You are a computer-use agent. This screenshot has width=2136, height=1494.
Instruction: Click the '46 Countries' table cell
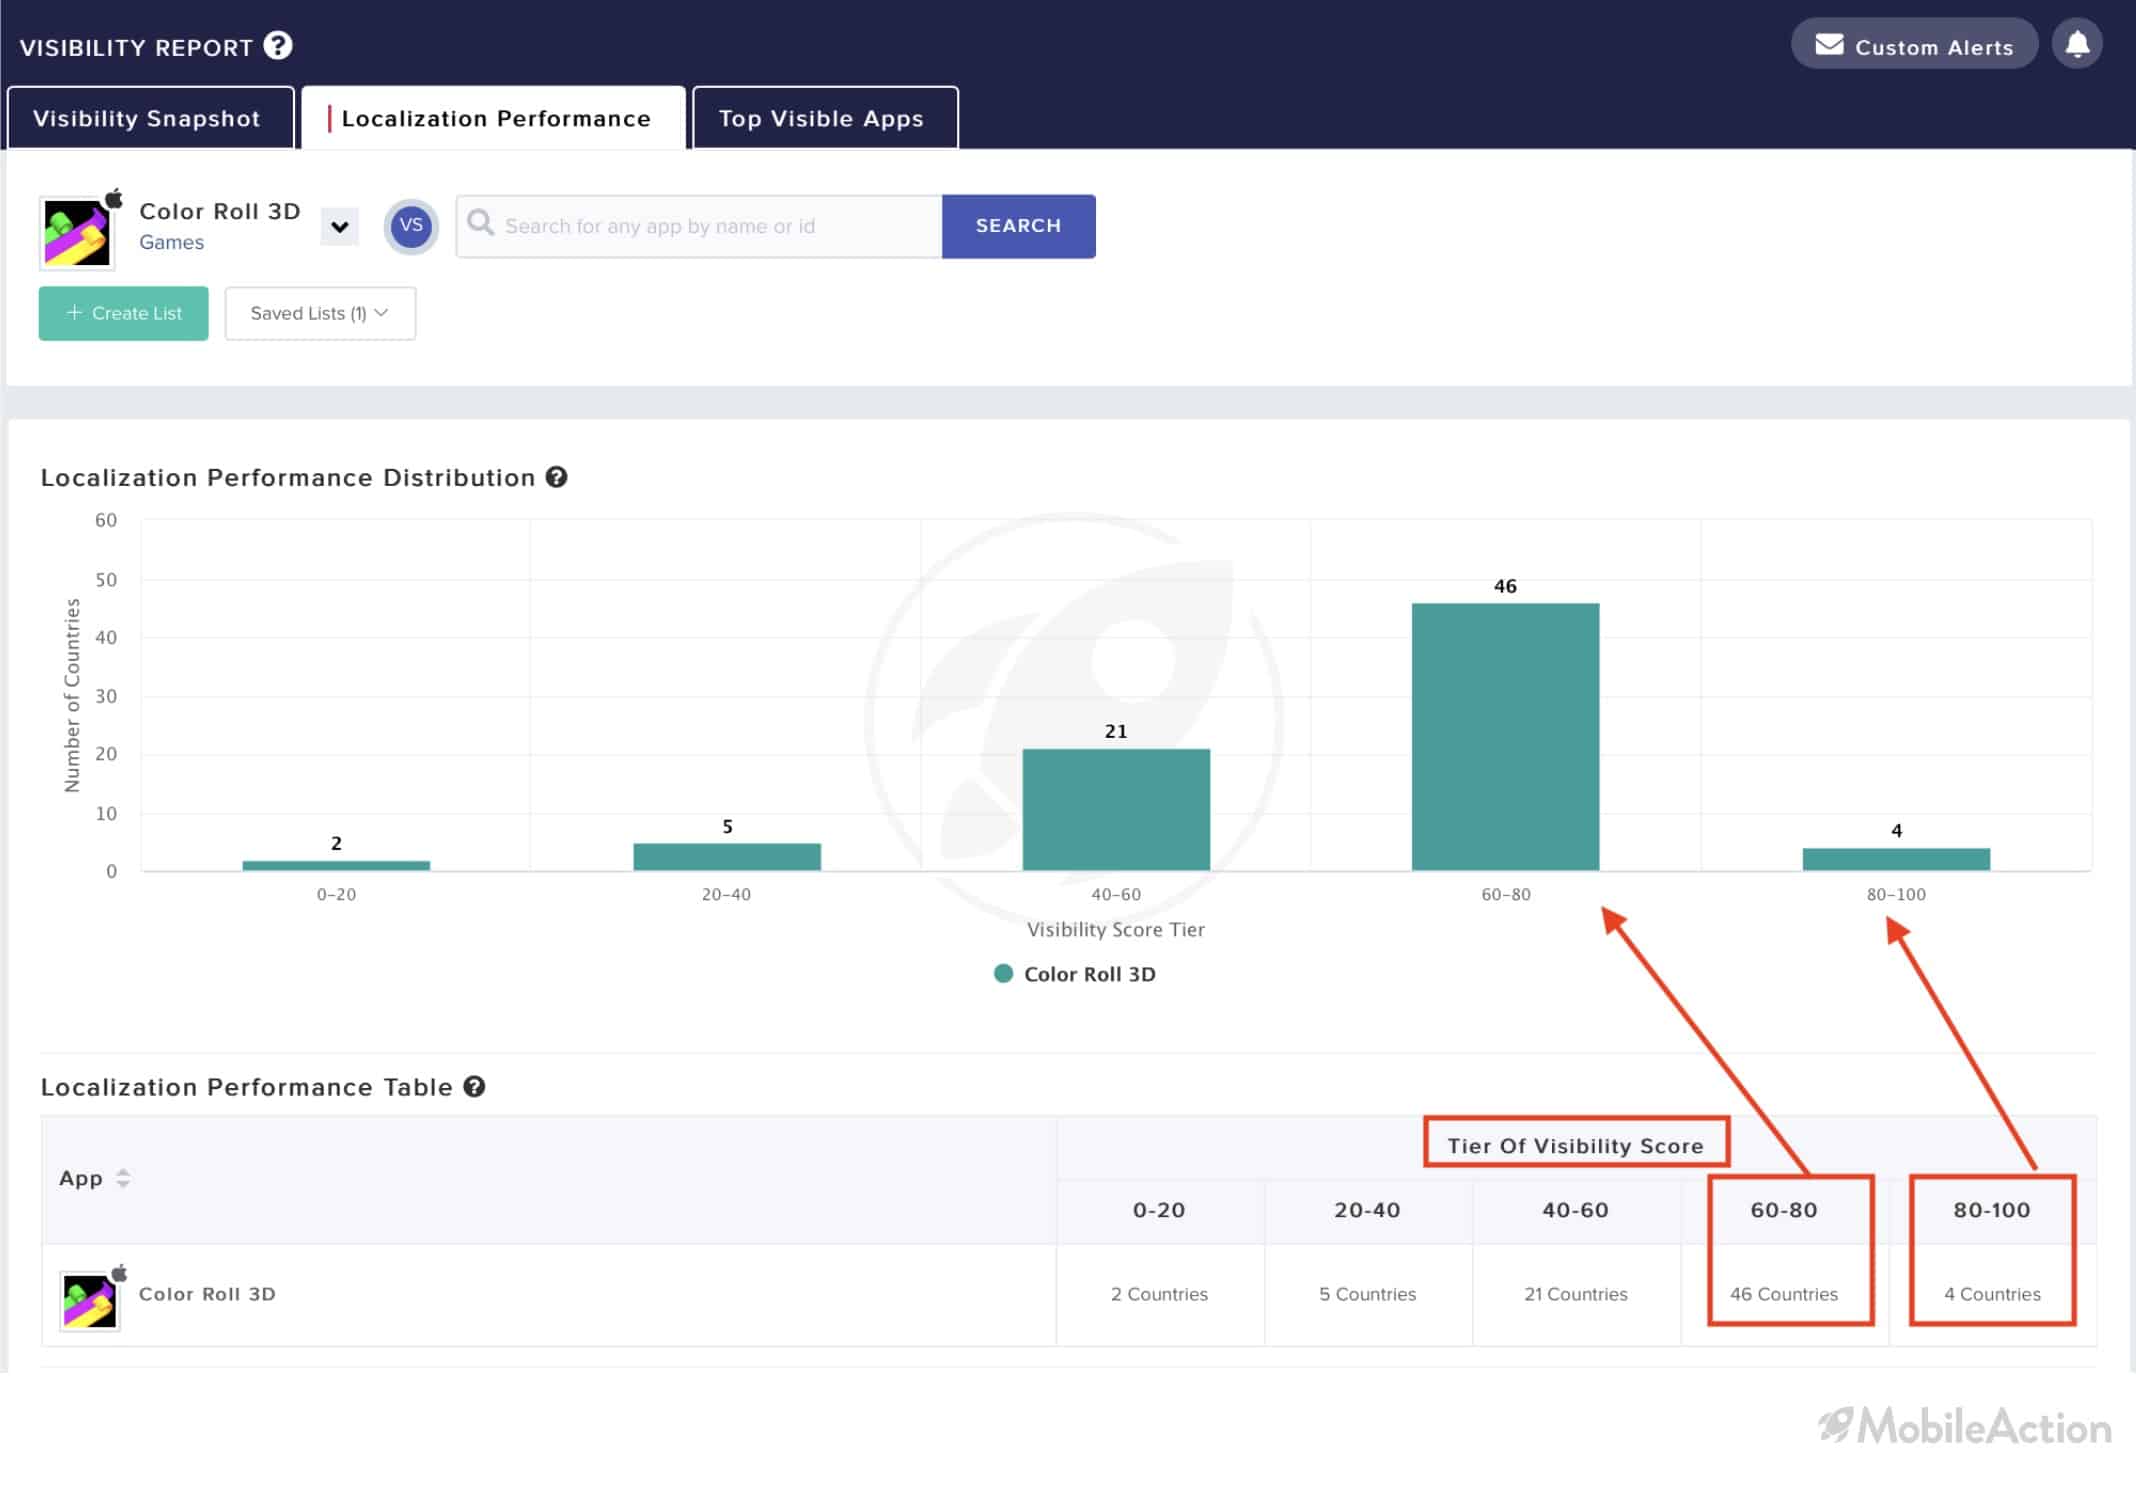coord(1784,1294)
